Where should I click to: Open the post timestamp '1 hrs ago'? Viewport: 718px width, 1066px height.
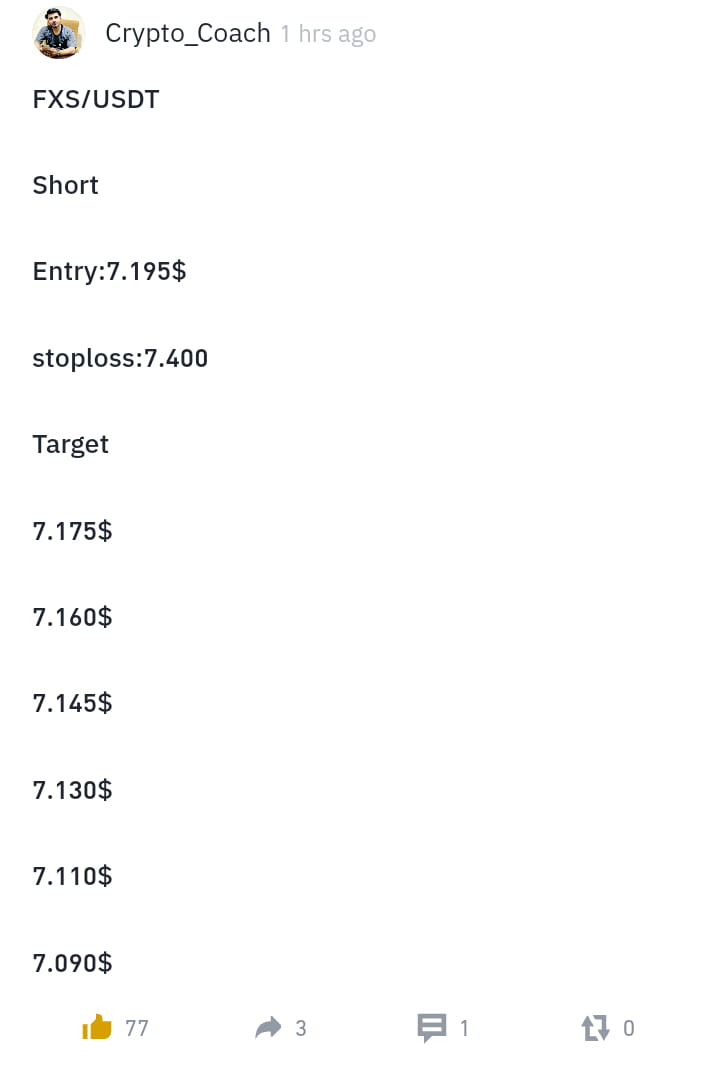328,33
